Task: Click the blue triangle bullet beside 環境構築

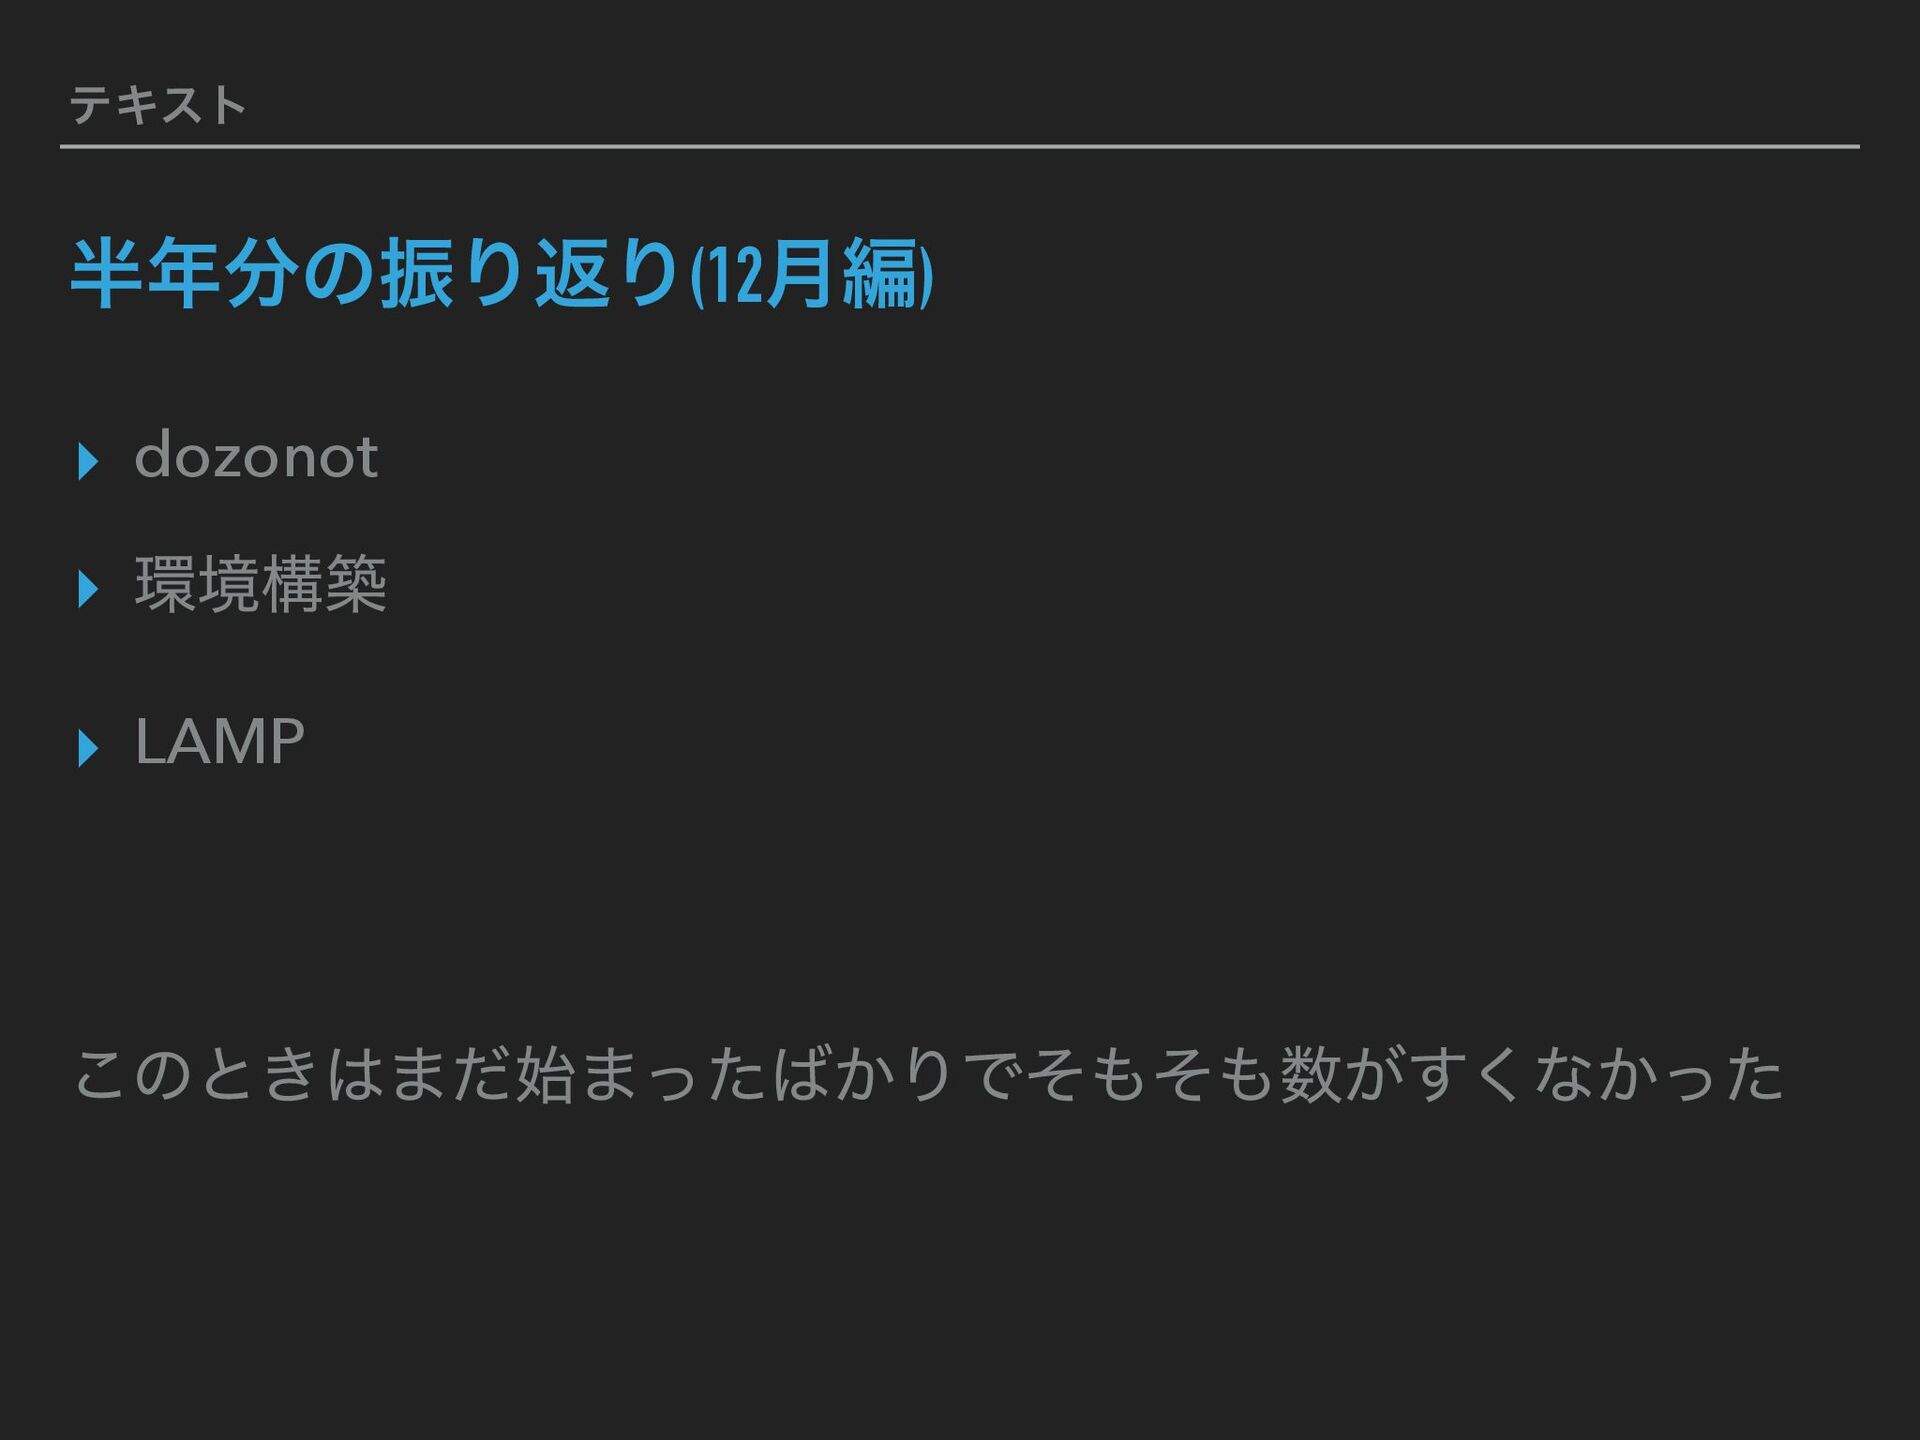Action: (x=88, y=589)
